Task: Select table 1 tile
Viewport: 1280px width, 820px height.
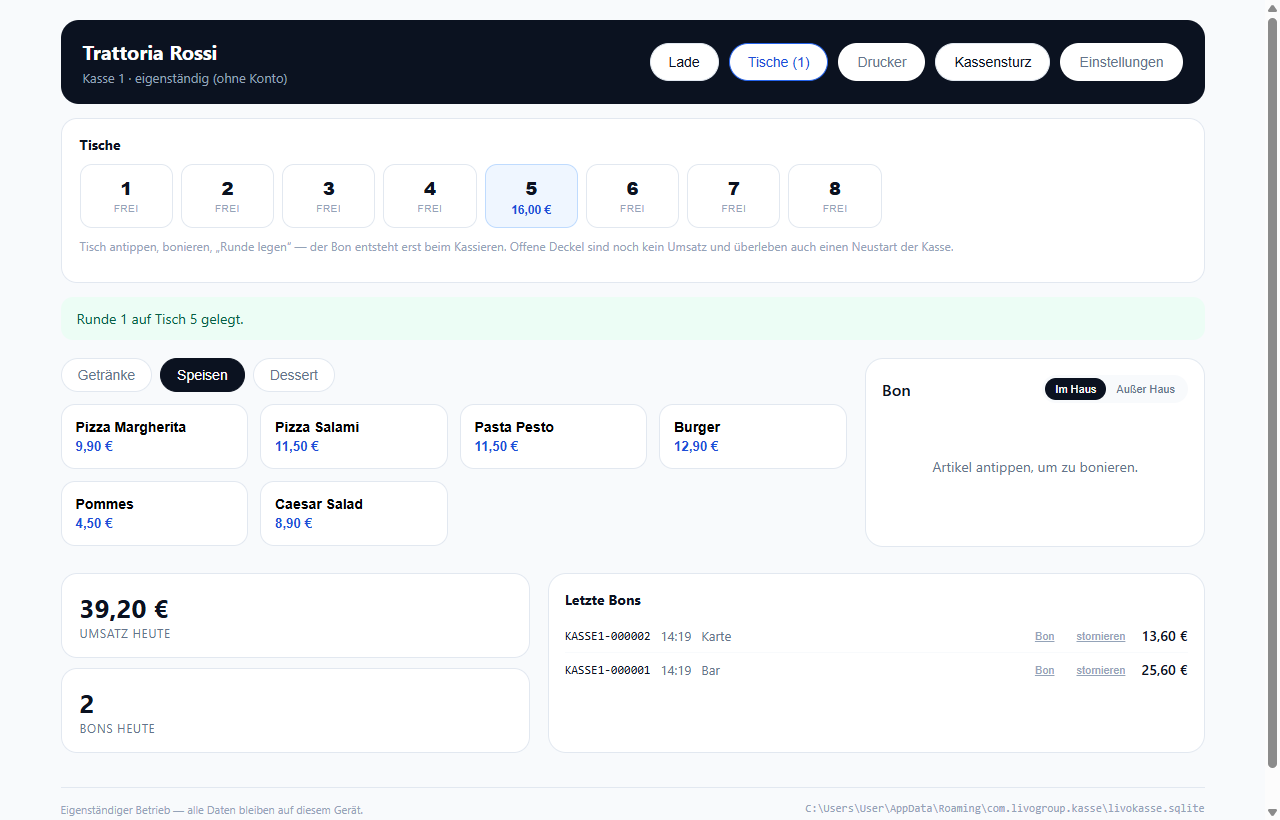Action: 126,196
